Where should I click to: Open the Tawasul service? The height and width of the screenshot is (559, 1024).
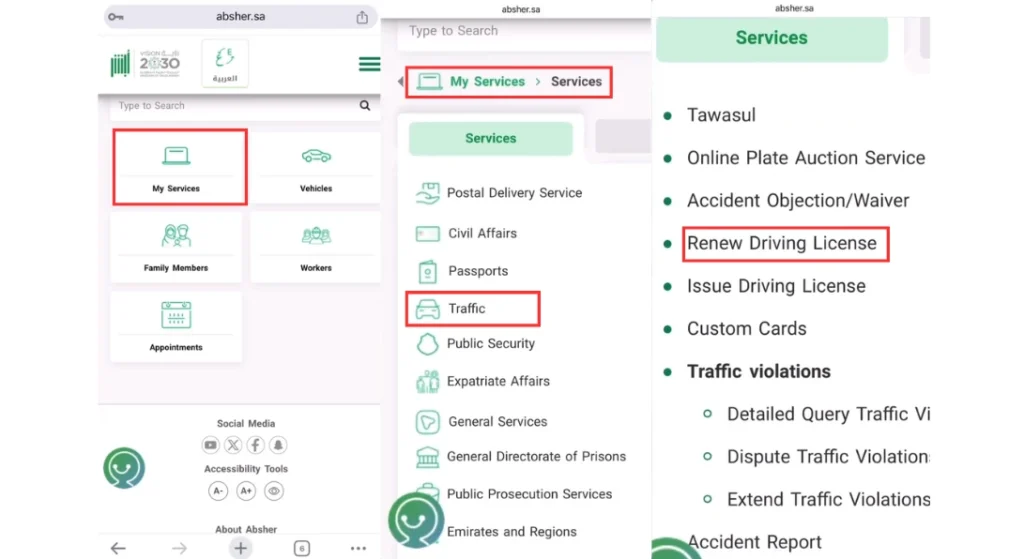click(721, 116)
